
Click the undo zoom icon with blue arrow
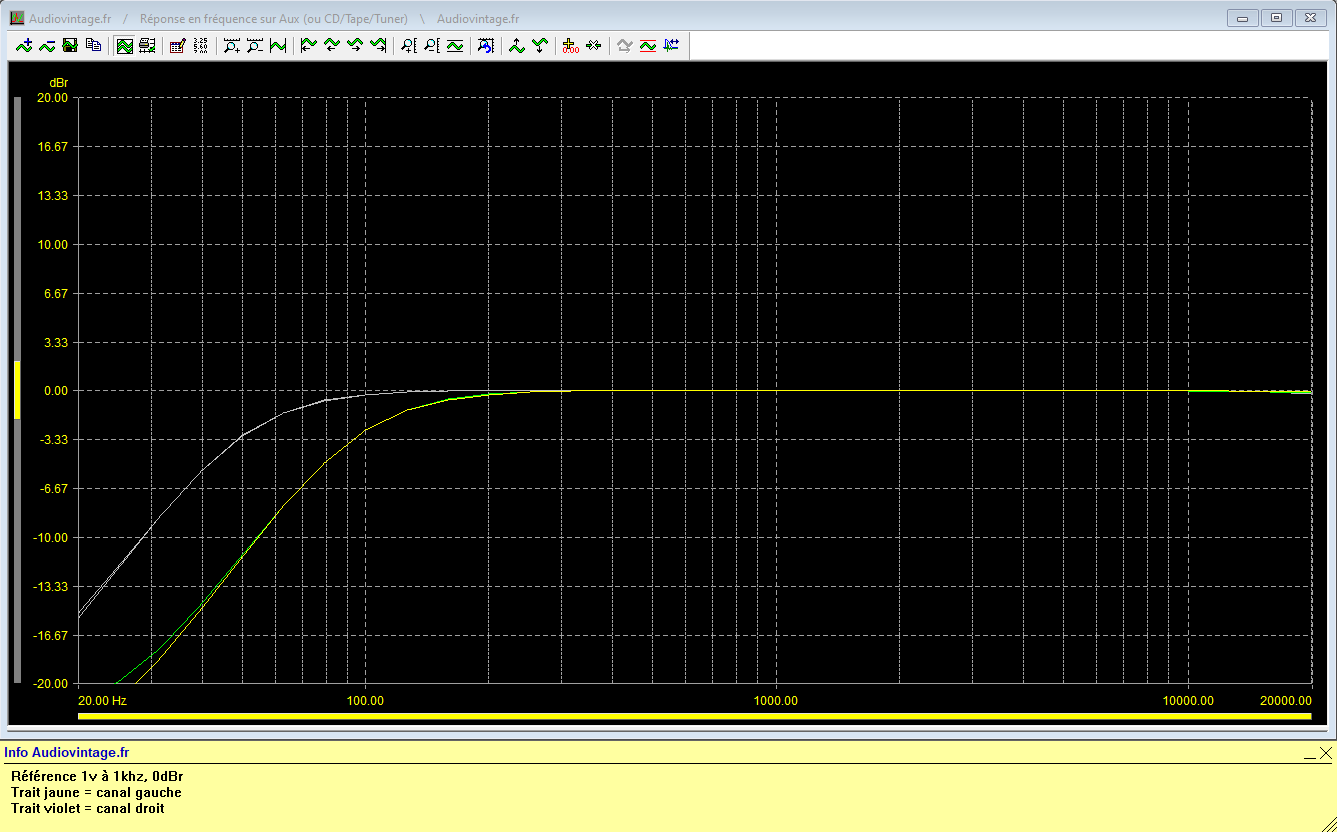485,45
